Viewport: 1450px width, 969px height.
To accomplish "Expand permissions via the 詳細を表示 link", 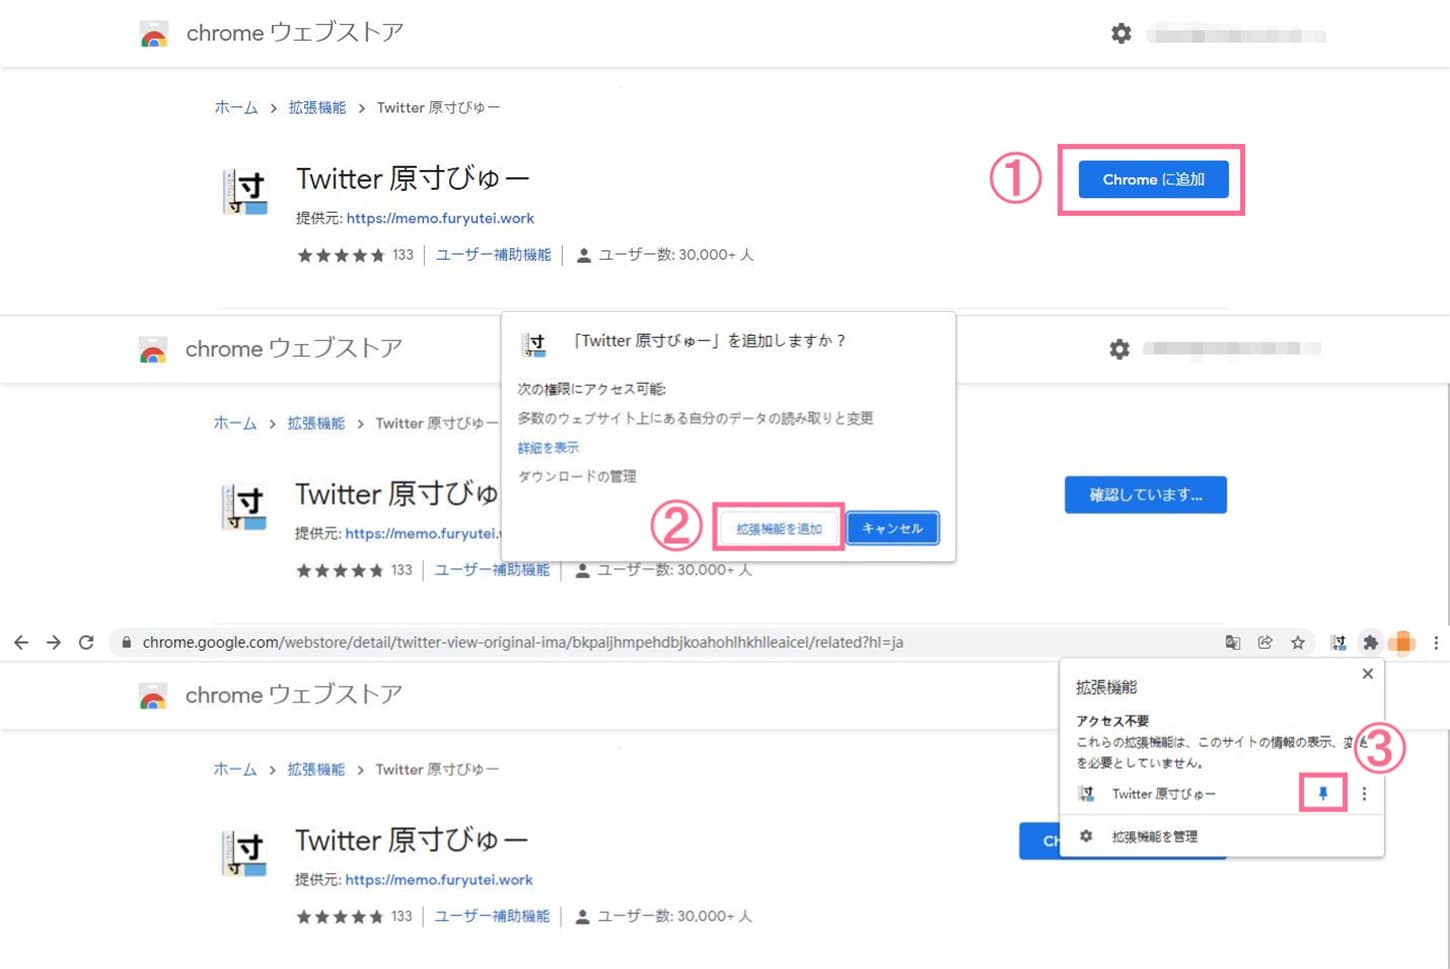I will pyautogui.click(x=548, y=448).
